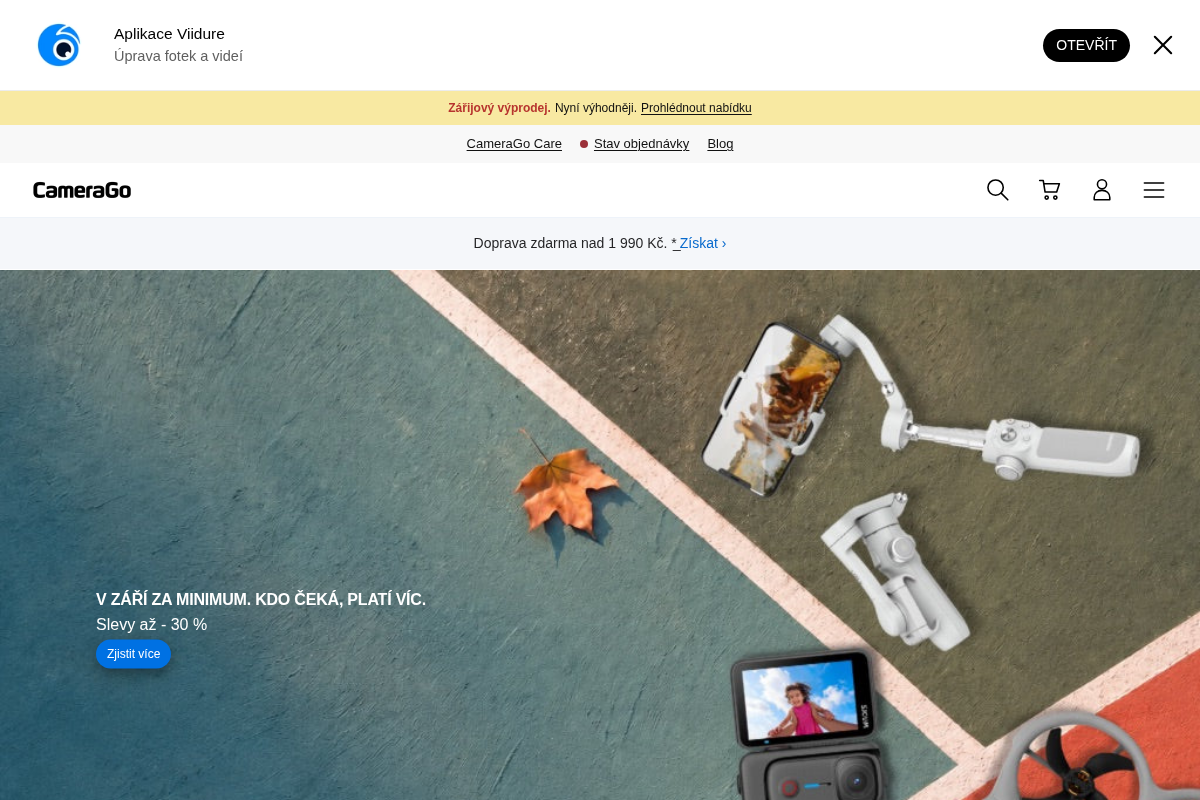Open the CameraGo Care link
Viewport: 1200px width, 800px height.
(514, 144)
